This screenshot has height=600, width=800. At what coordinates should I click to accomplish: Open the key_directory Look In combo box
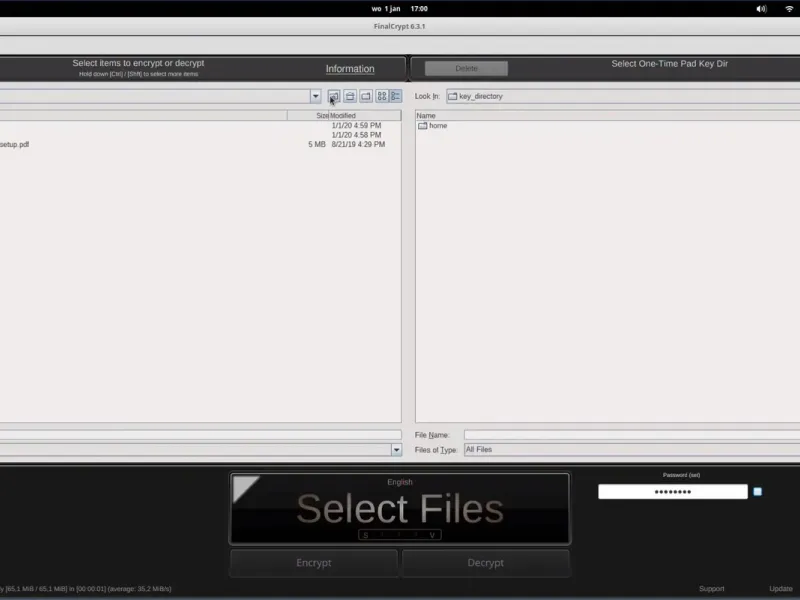[622, 96]
